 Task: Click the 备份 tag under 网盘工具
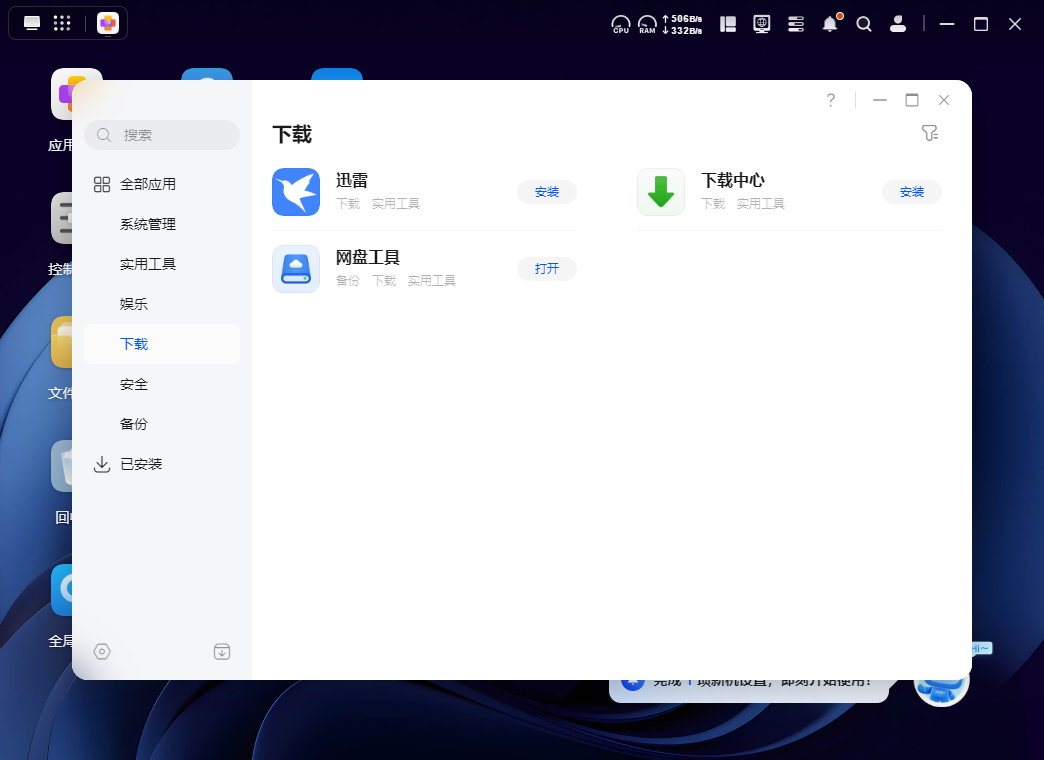(348, 281)
